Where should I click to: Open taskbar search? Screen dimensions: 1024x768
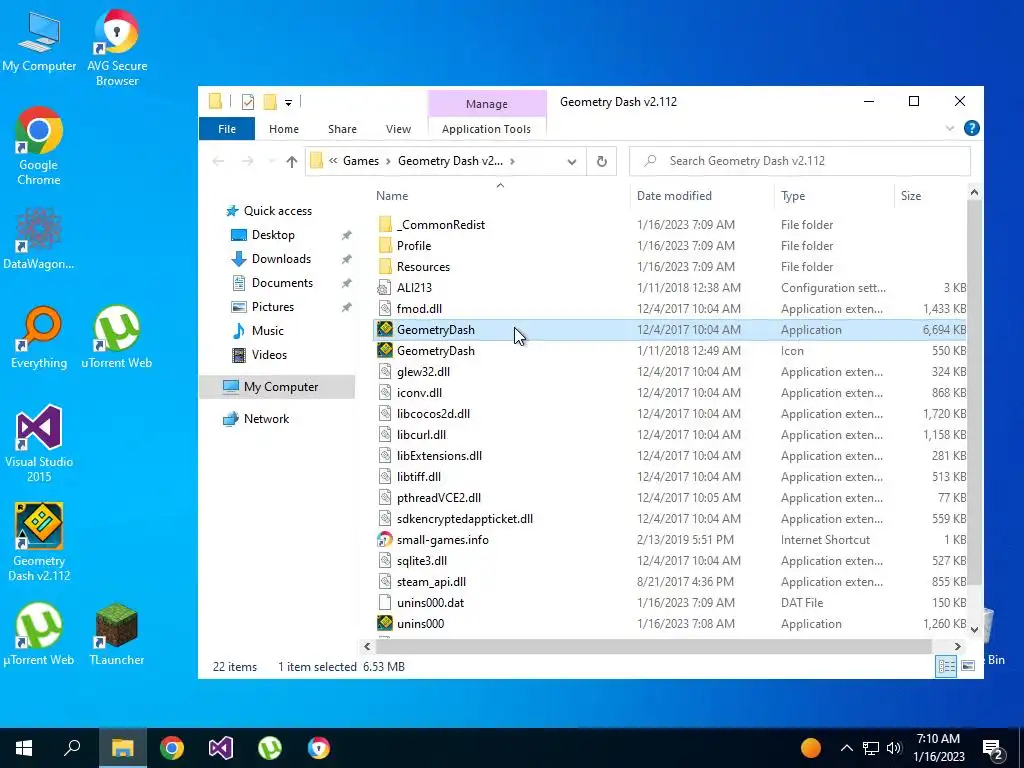tap(72, 748)
